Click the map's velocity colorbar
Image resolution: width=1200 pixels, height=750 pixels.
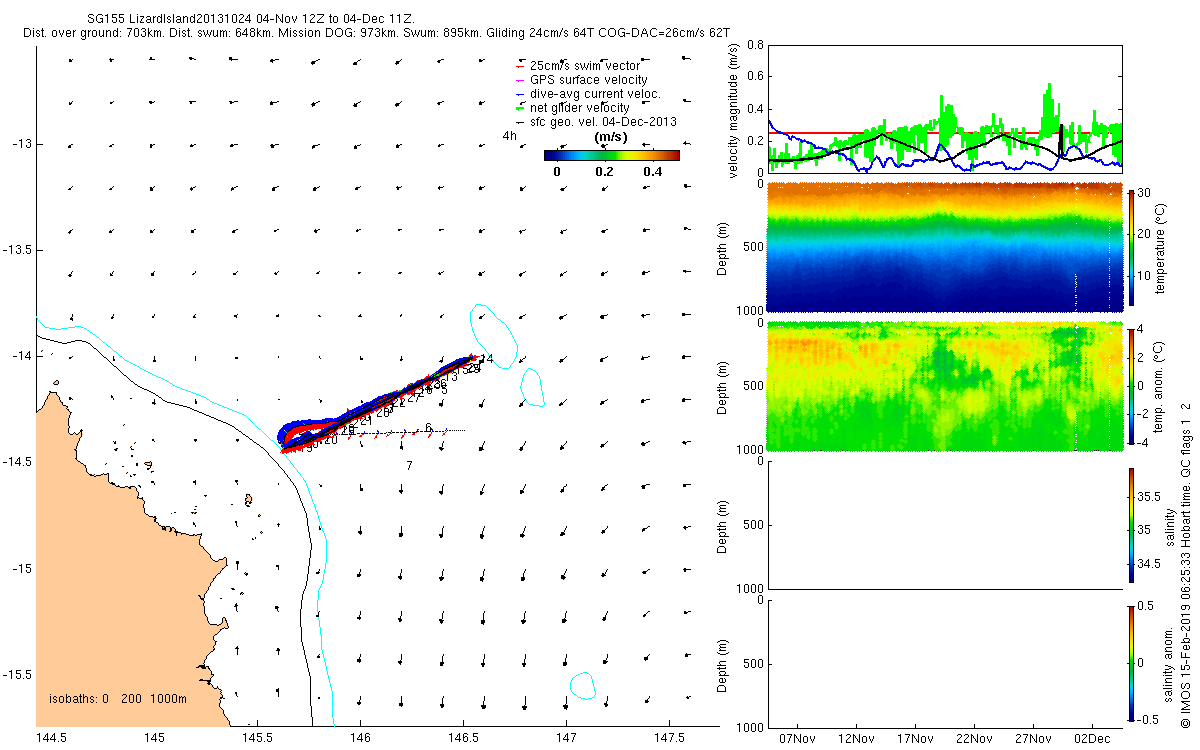[612, 155]
